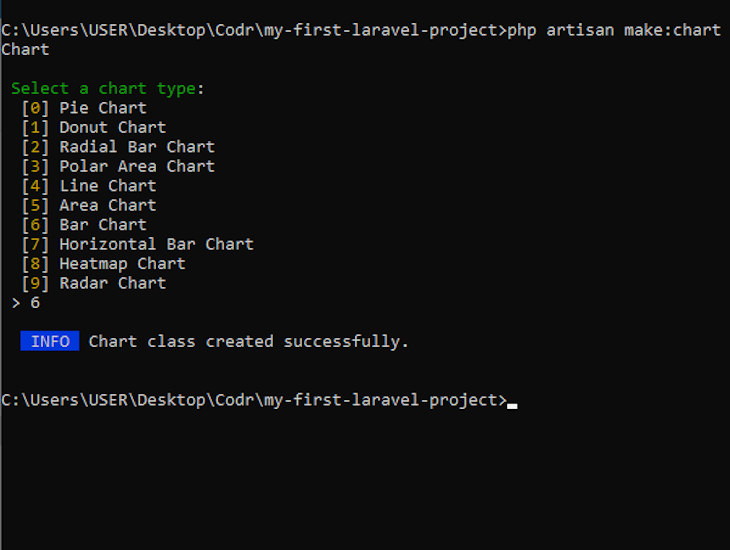Click the blue INFO badge

(x=50, y=342)
